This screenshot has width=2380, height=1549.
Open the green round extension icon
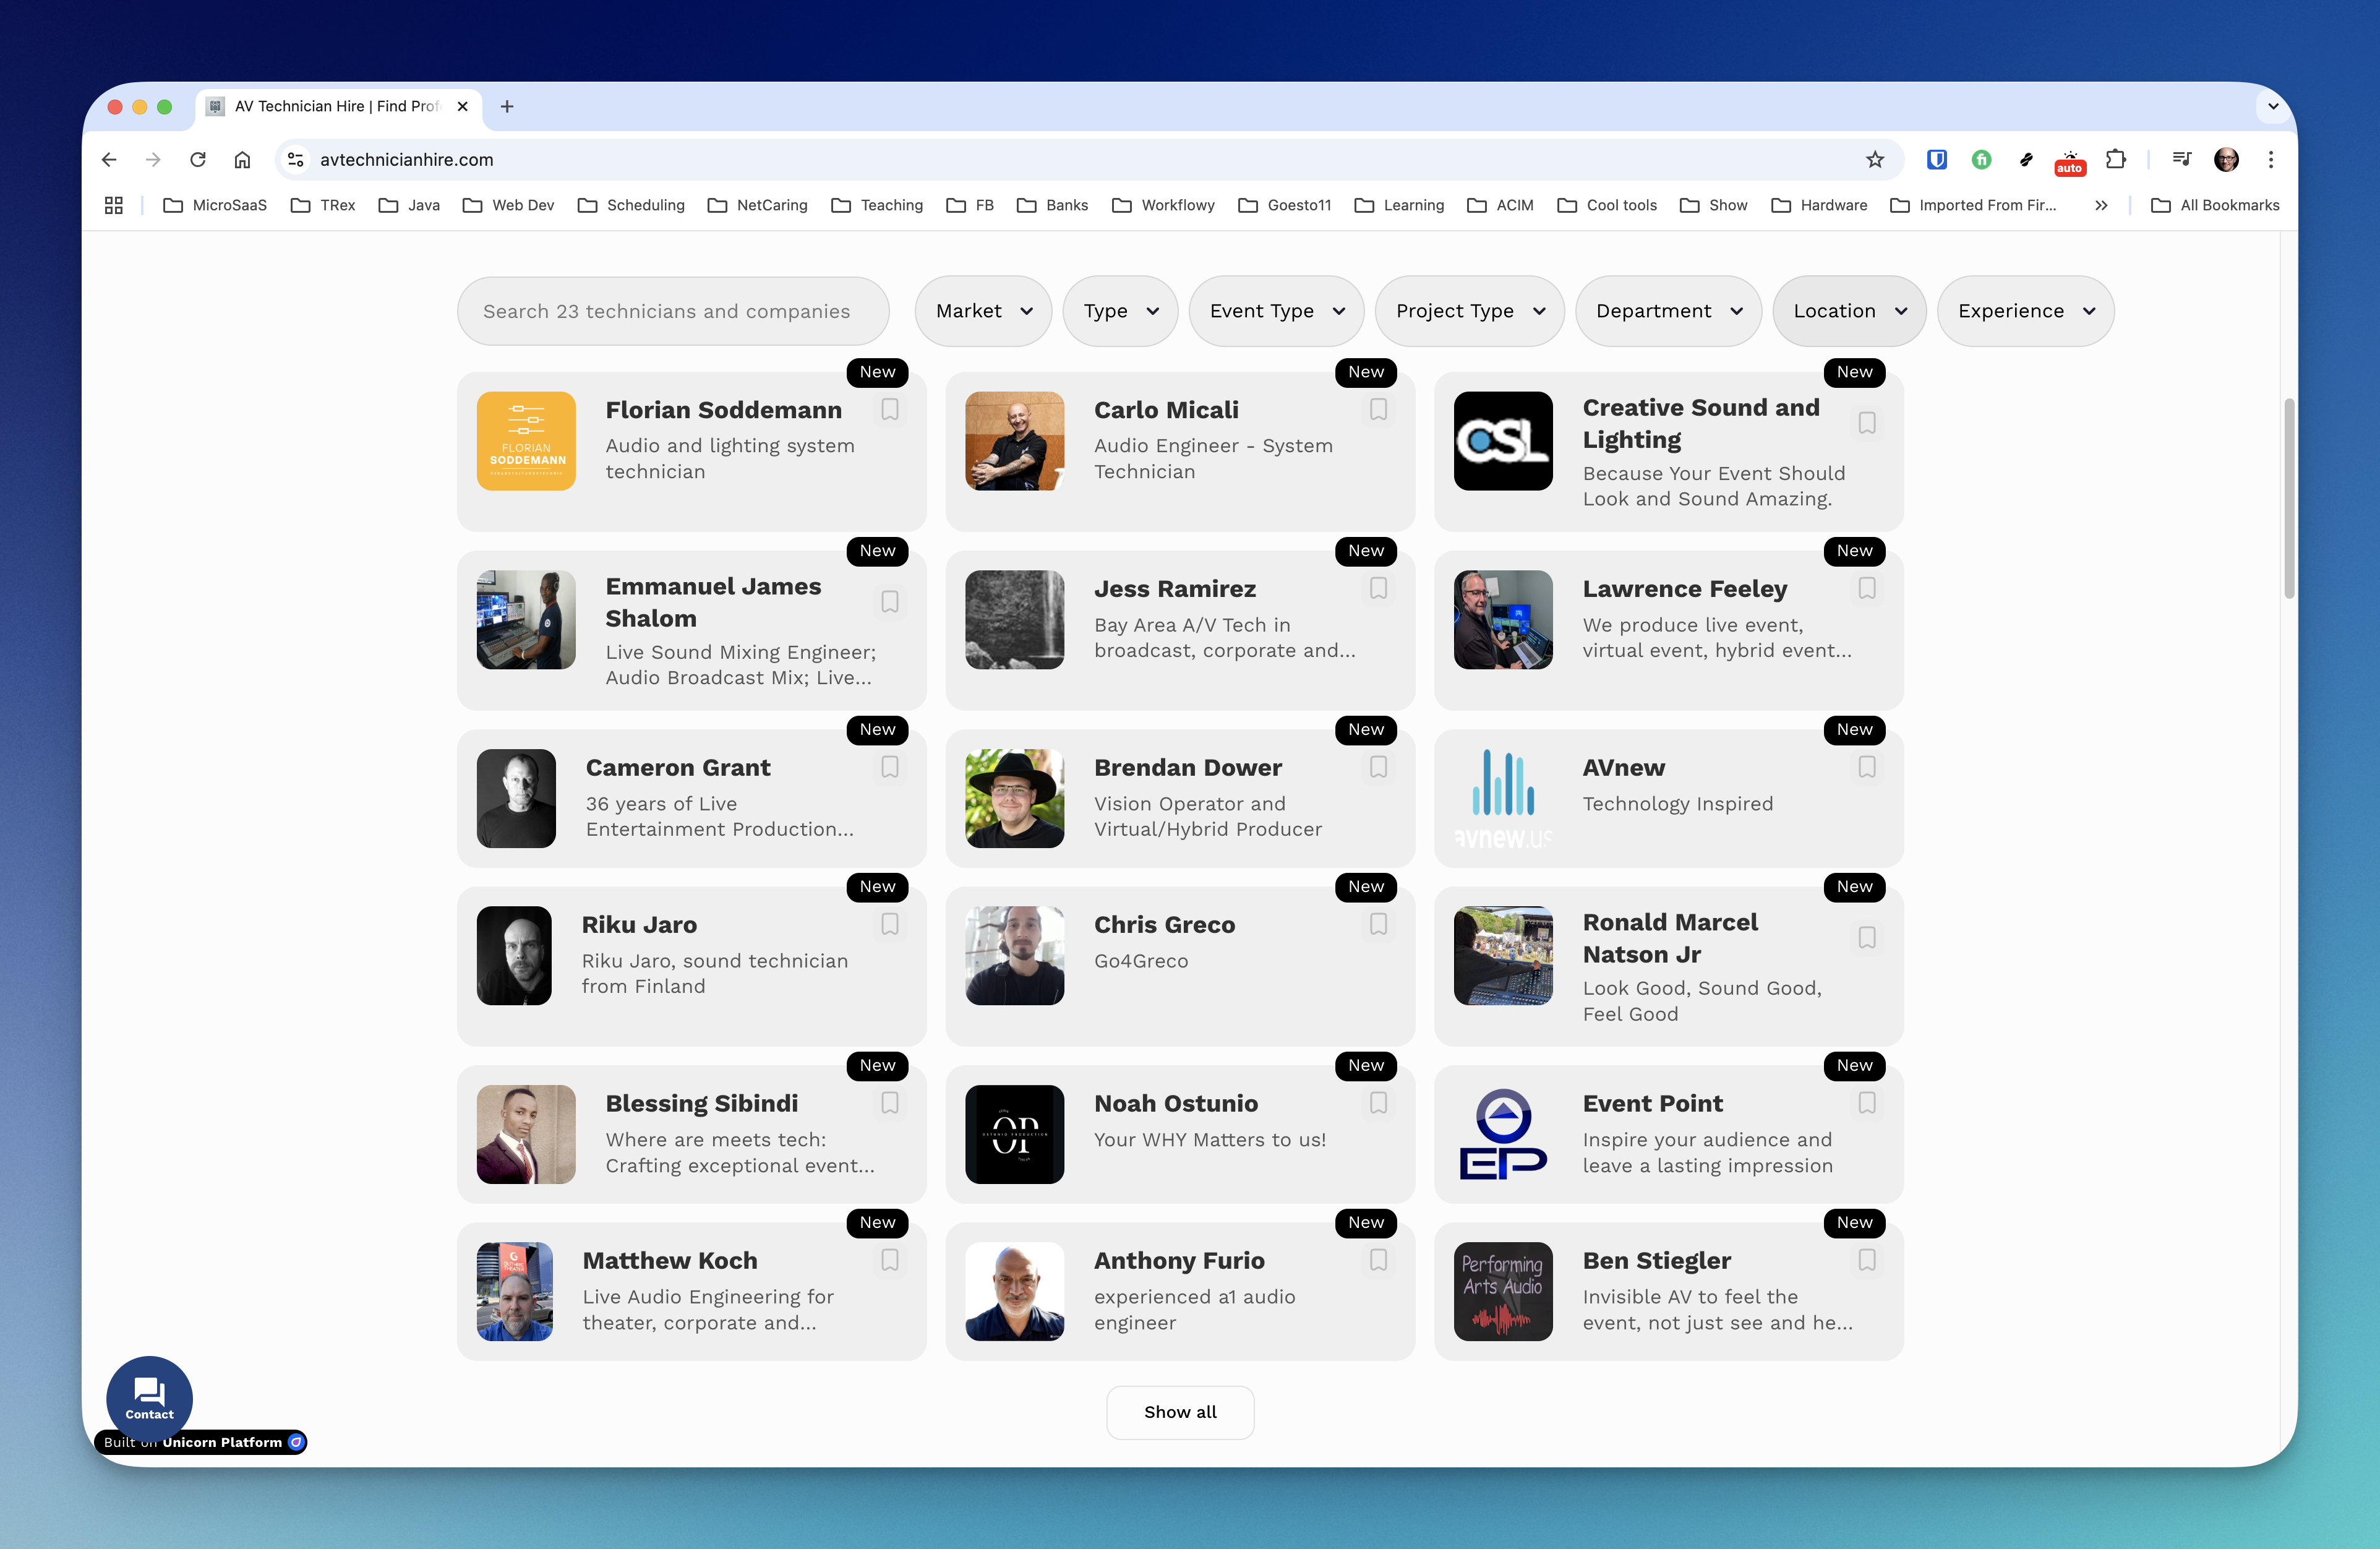point(1981,160)
